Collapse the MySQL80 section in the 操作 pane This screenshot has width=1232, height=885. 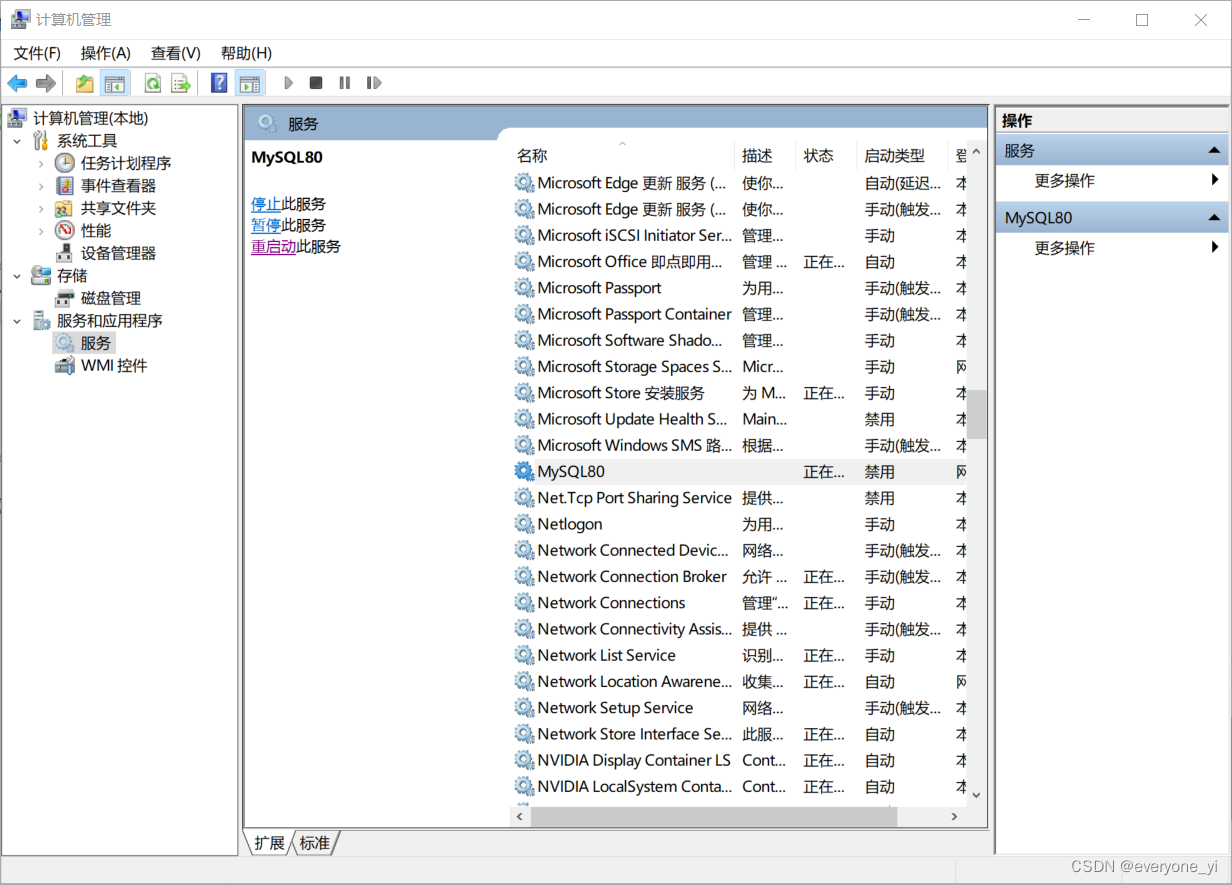coord(1214,218)
